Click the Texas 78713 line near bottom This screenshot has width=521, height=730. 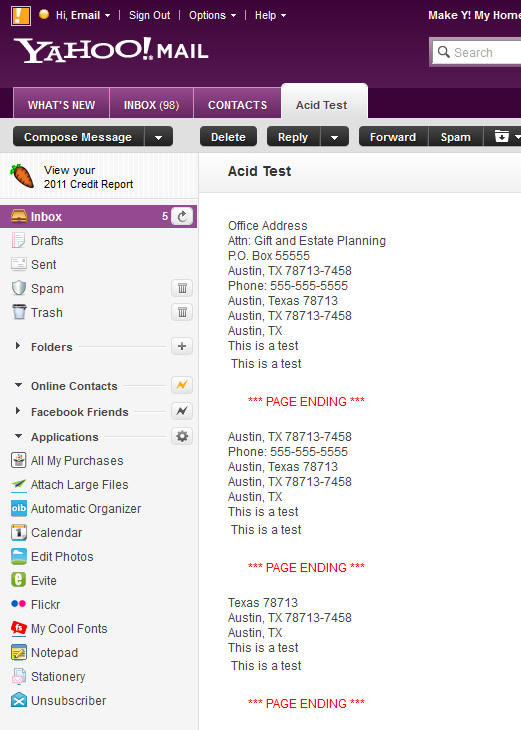[263, 602]
